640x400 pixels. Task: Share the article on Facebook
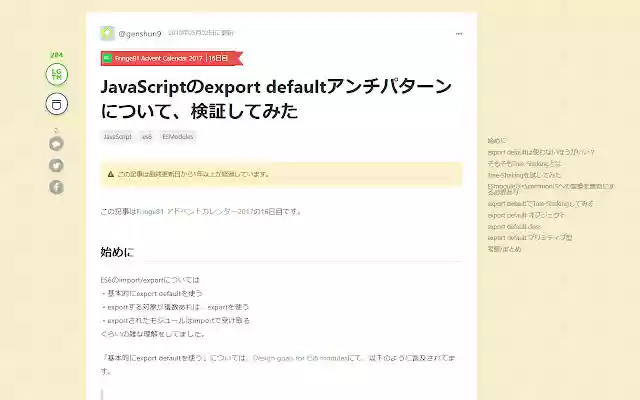[56, 187]
